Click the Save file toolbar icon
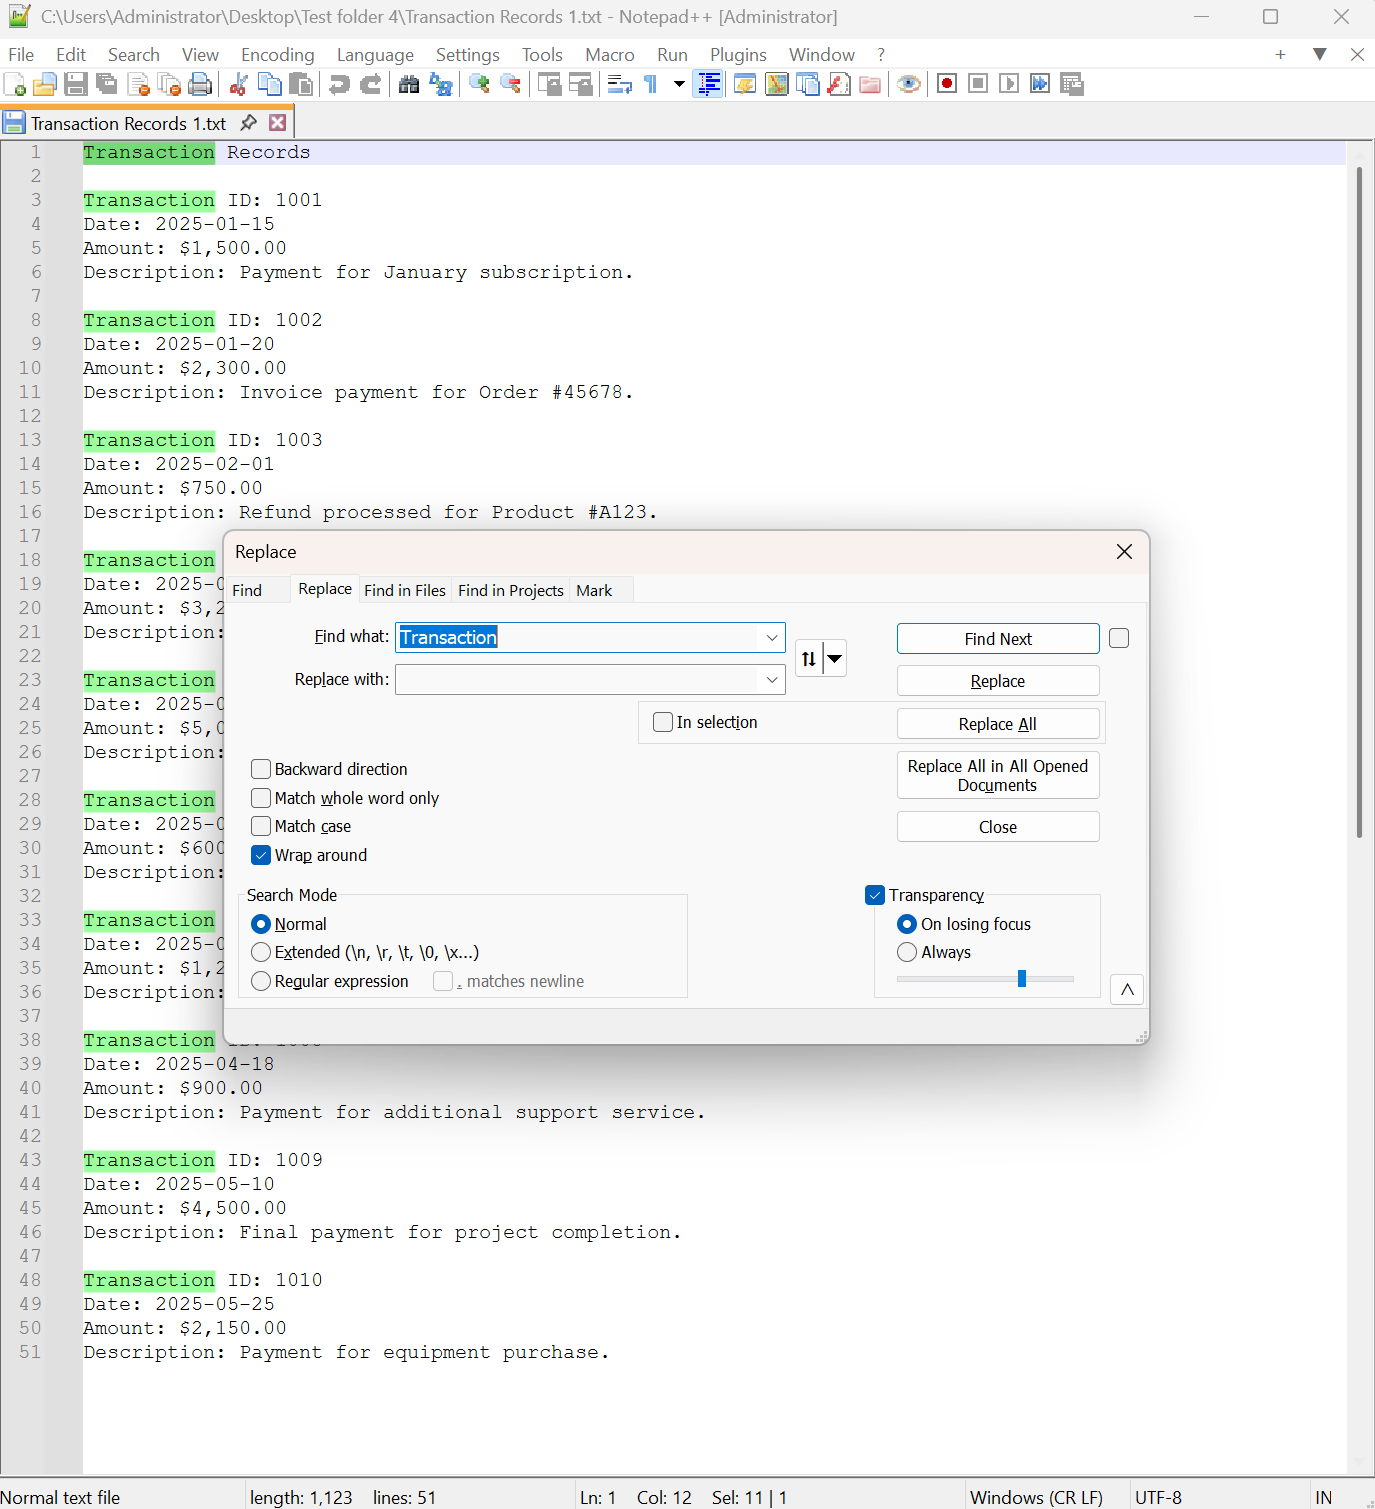The width and height of the screenshot is (1375, 1509). click(x=76, y=84)
